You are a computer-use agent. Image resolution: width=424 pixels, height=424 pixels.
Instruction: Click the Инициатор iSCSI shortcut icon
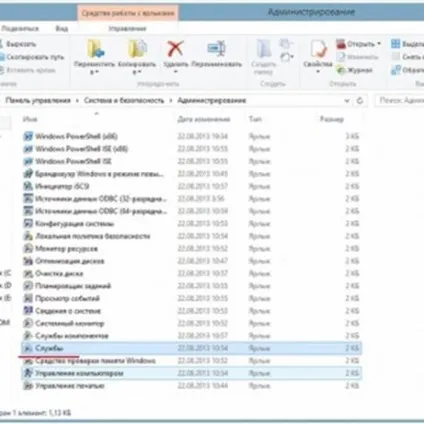tap(28, 186)
